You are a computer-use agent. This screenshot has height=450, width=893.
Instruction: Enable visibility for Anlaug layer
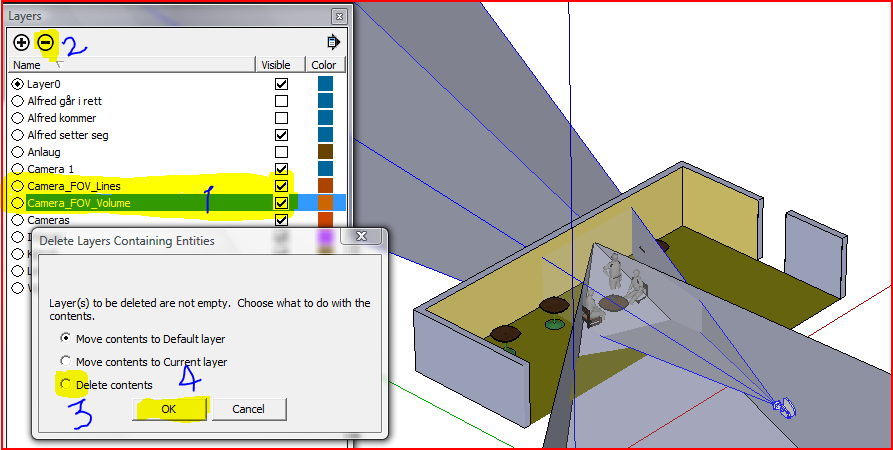281,152
